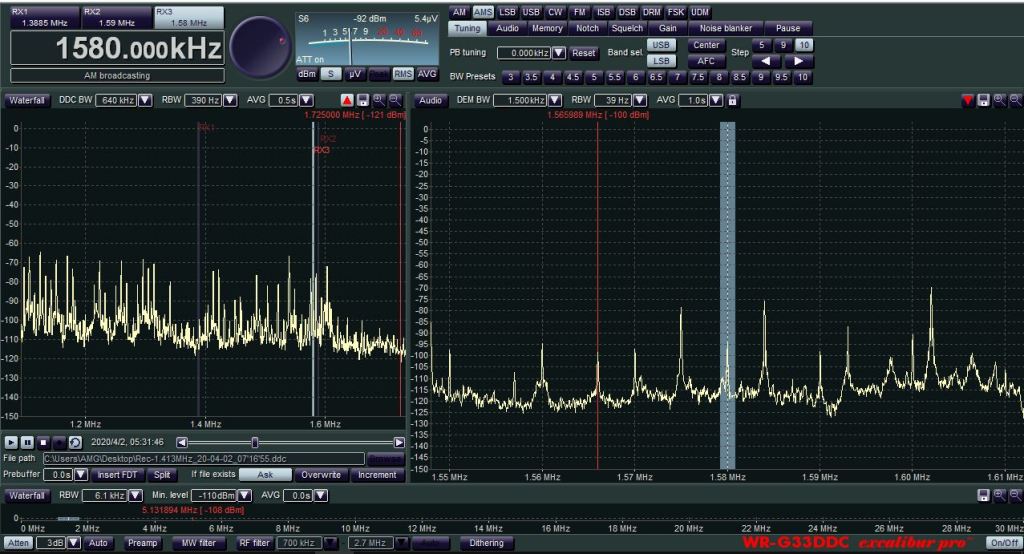The width and height of the screenshot is (1024, 554).
Task: Enable the Preamp
Action: (142, 543)
